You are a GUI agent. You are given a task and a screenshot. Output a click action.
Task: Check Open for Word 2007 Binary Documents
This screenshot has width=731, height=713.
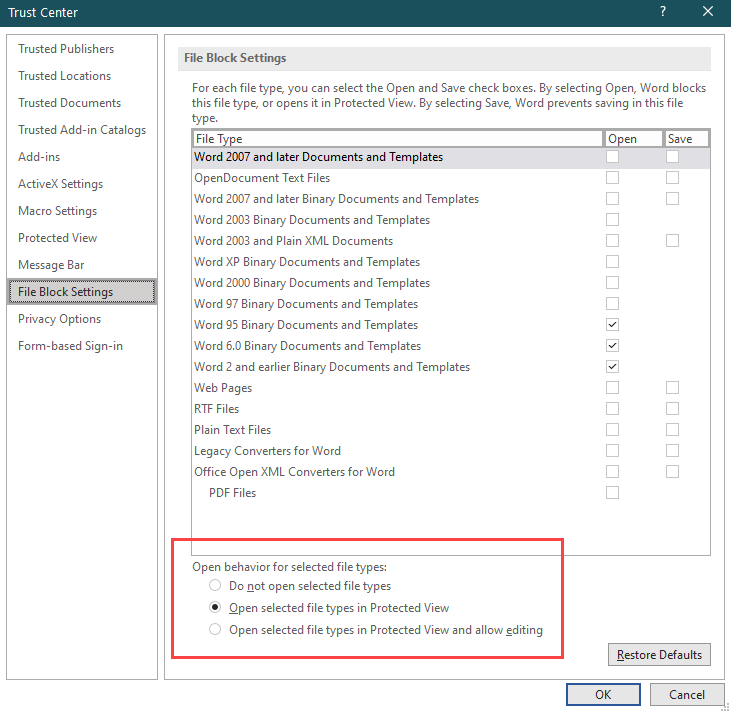pyautogui.click(x=612, y=199)
